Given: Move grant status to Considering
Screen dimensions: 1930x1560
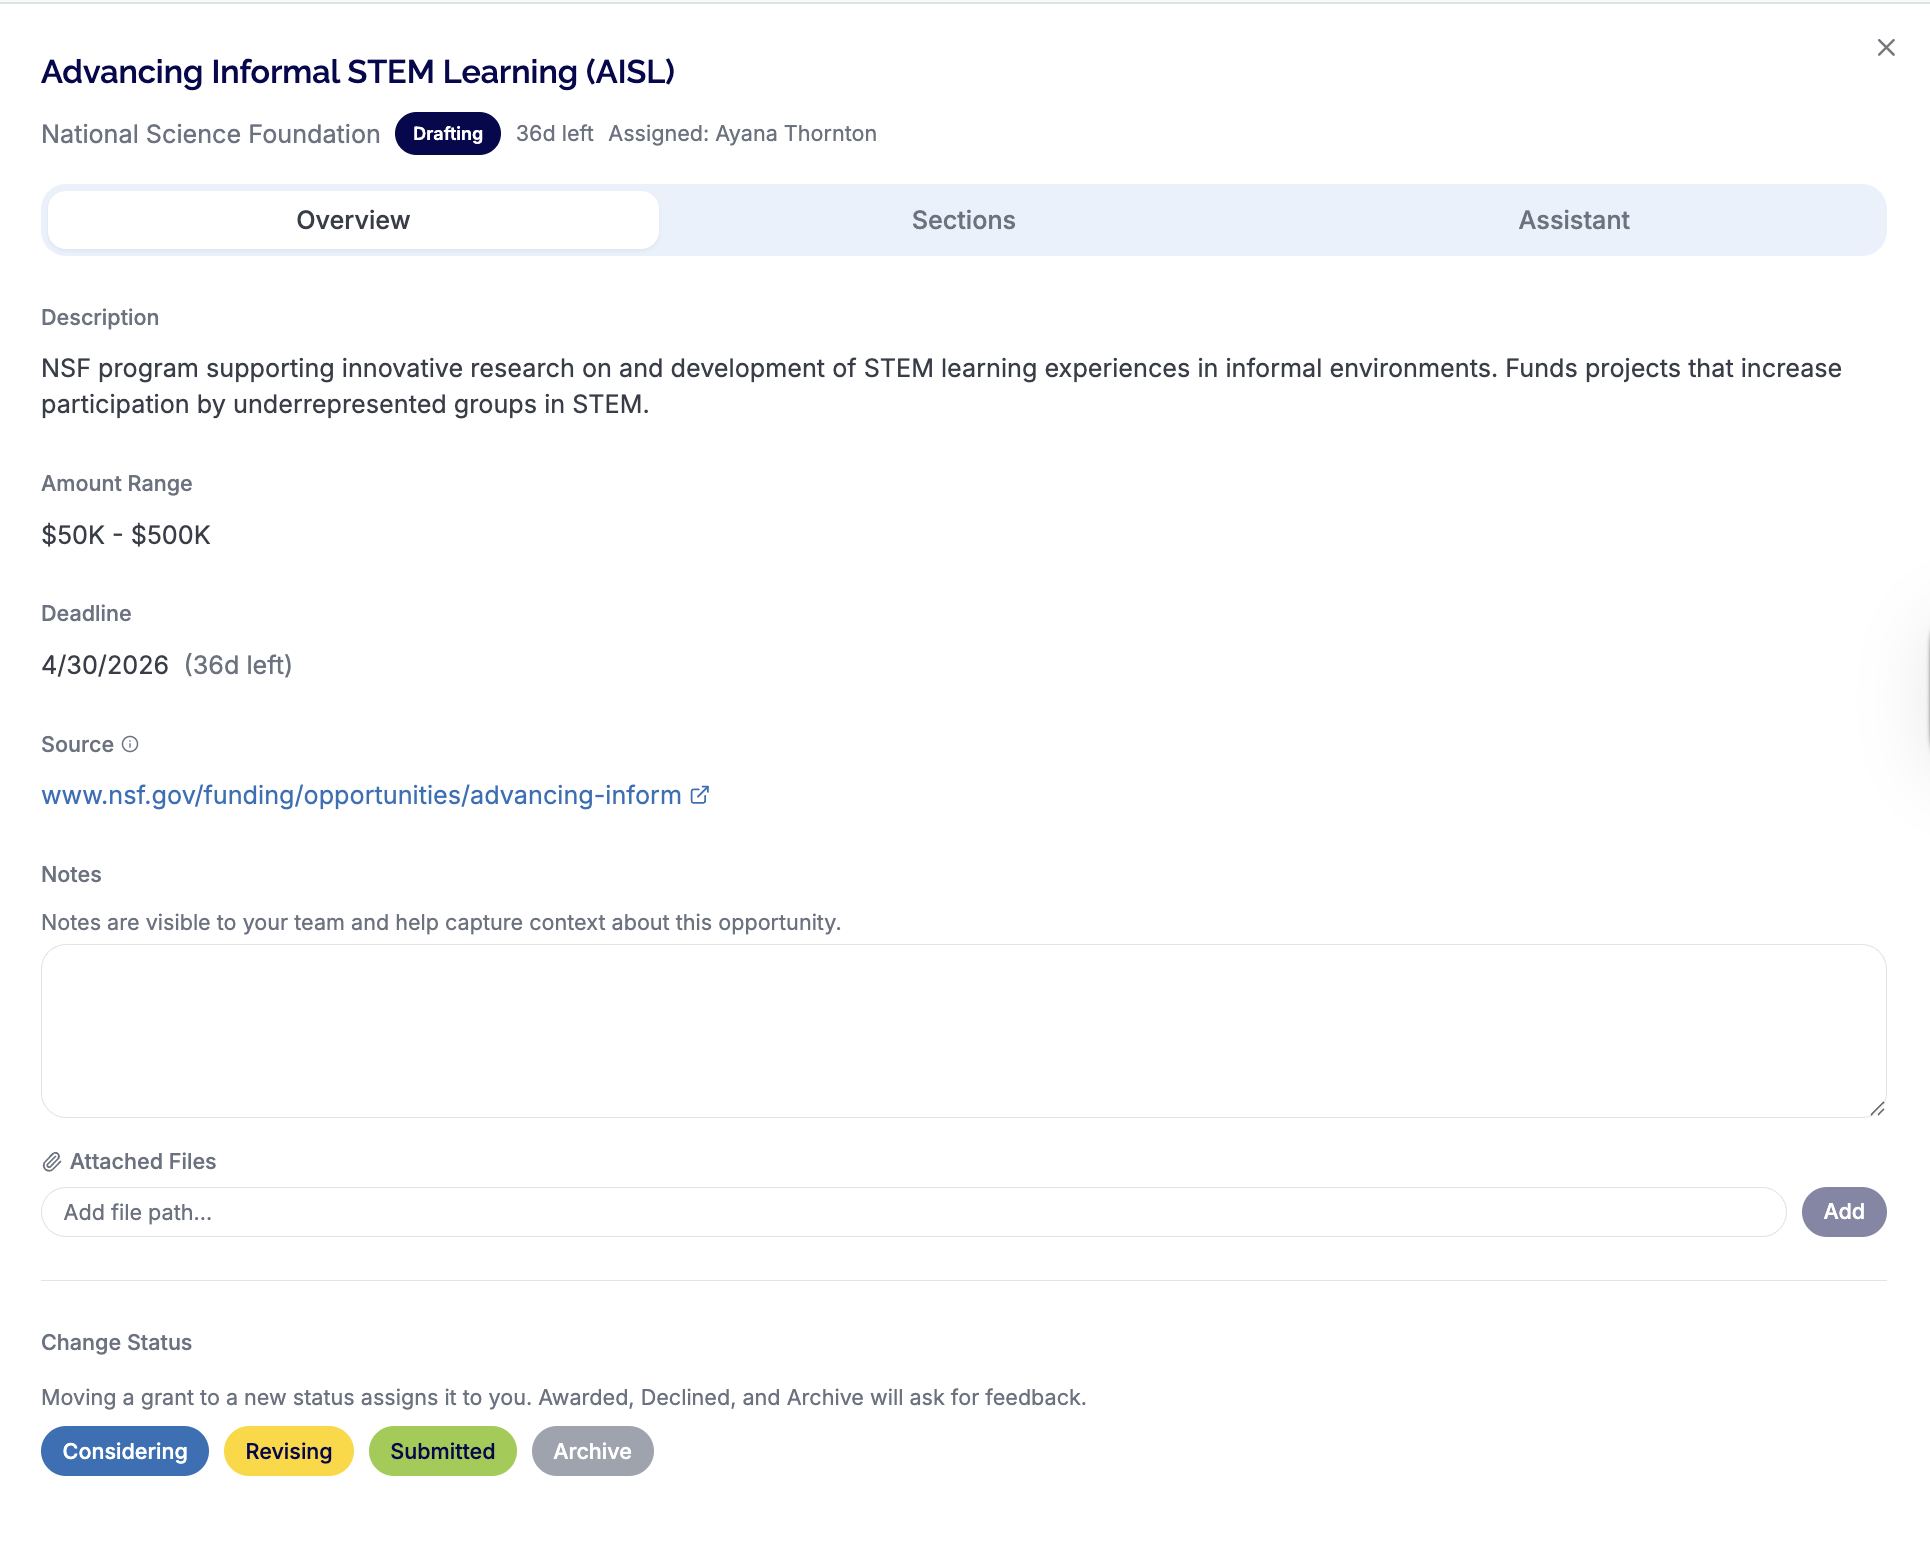Looking at the screenshot, I should click(x=124, y=1451).
